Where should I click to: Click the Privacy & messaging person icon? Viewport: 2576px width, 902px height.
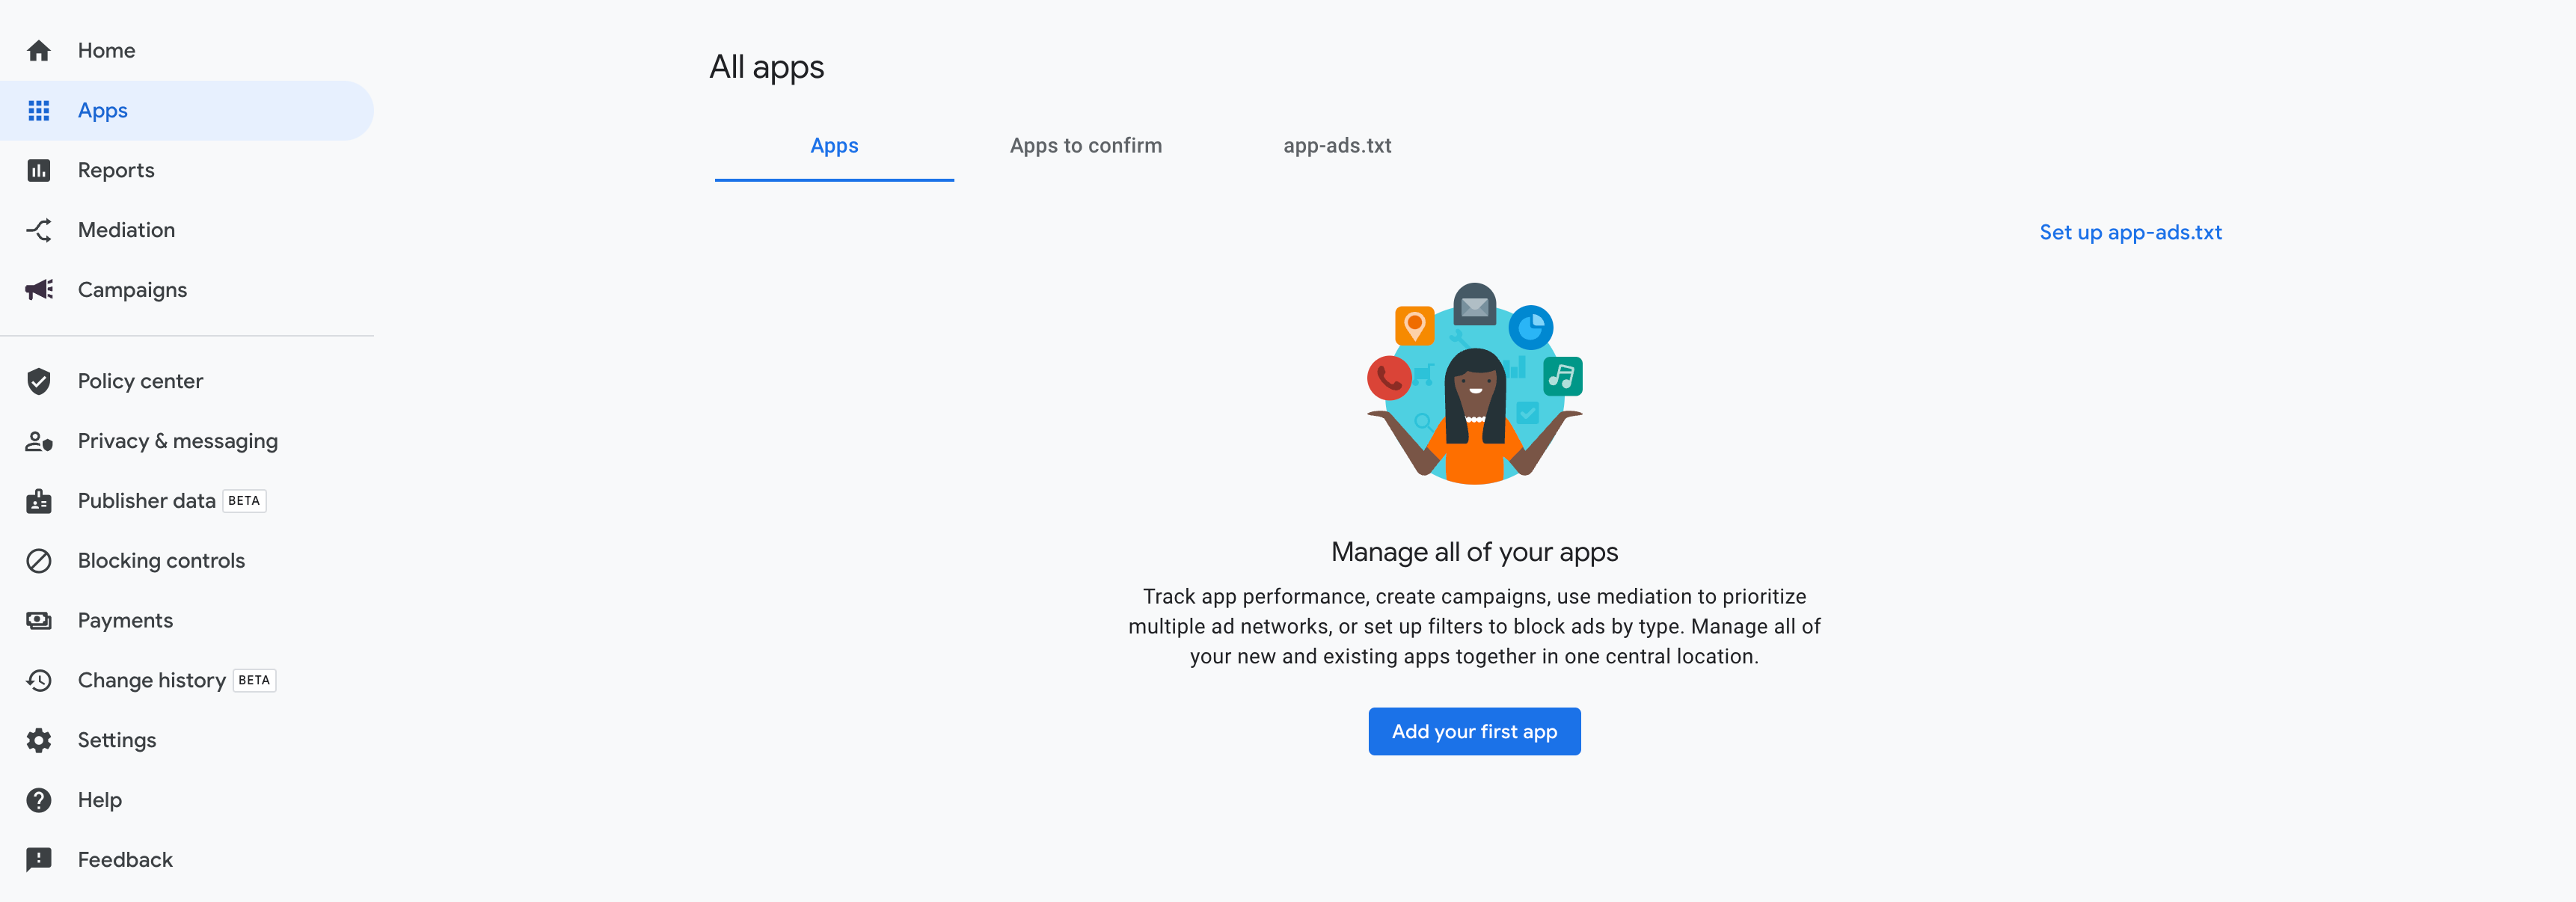click(x=39, y=441)
